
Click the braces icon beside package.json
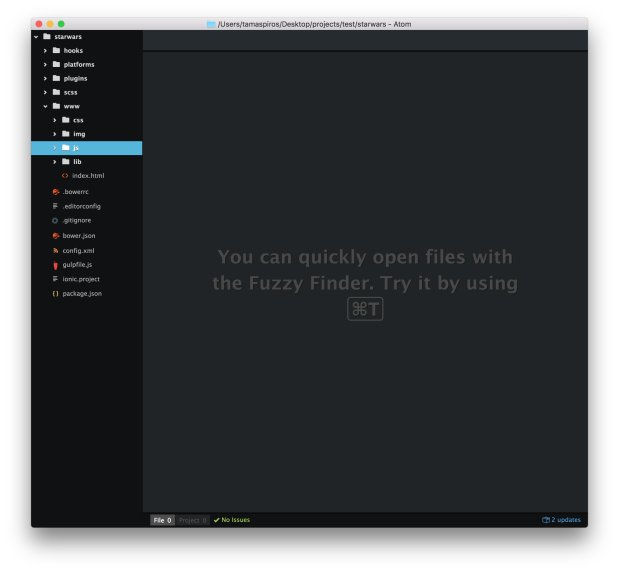[x=56, y=294]
